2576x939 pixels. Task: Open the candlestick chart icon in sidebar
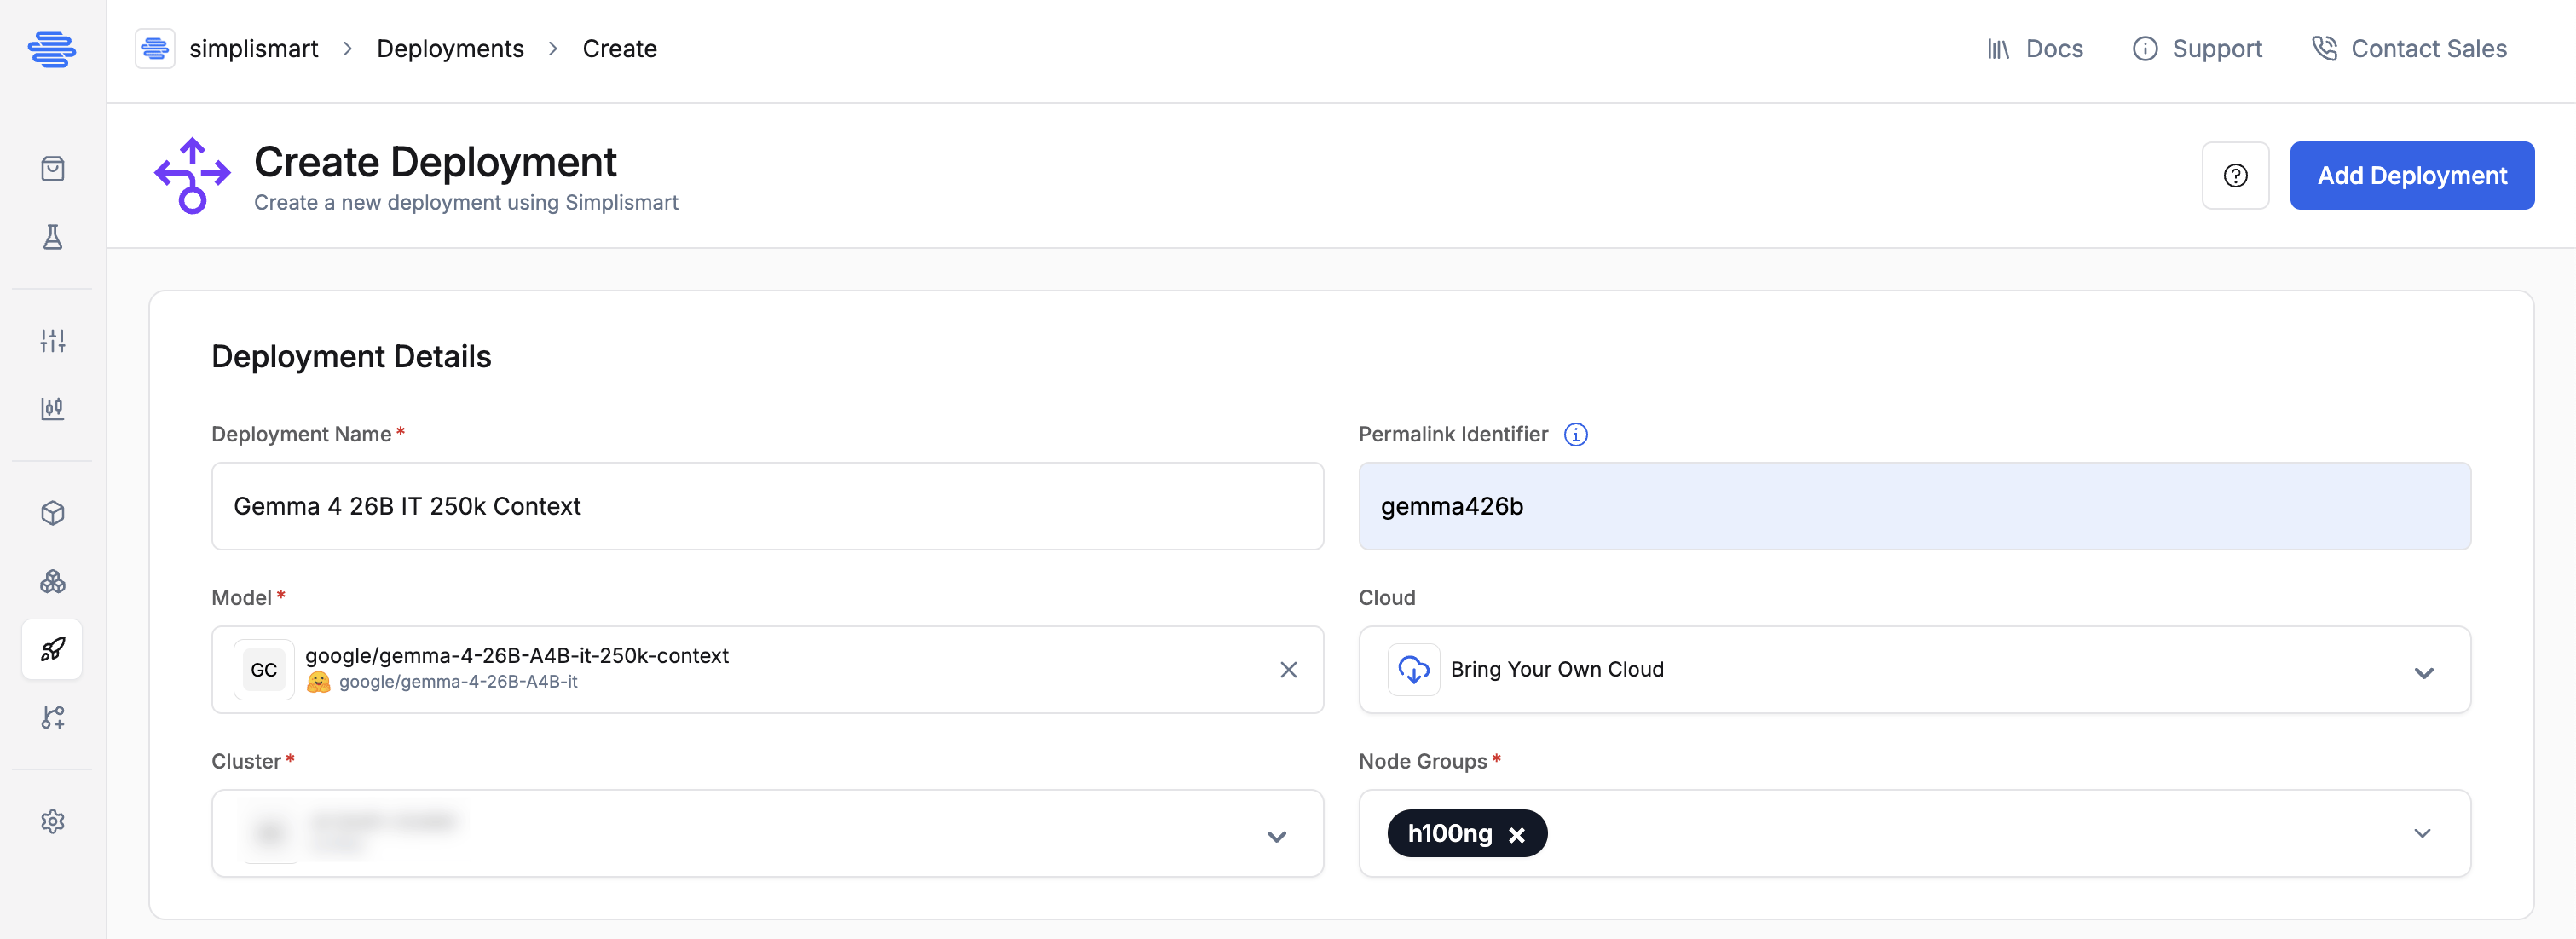click(52, 408)
